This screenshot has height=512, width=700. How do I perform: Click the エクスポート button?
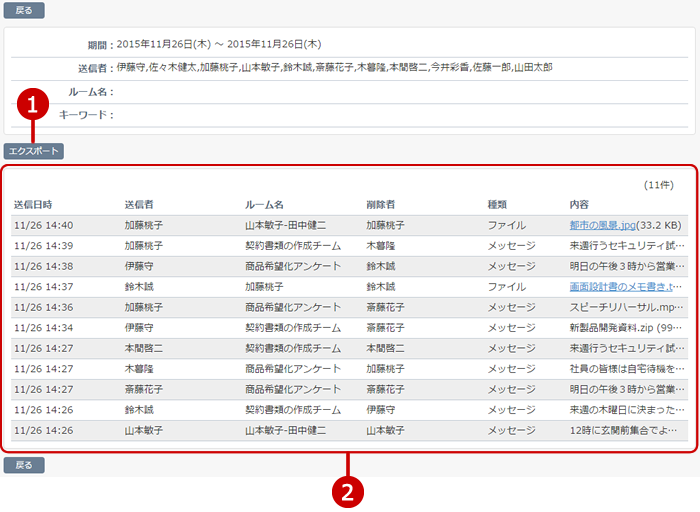click(x=34, y=152)
